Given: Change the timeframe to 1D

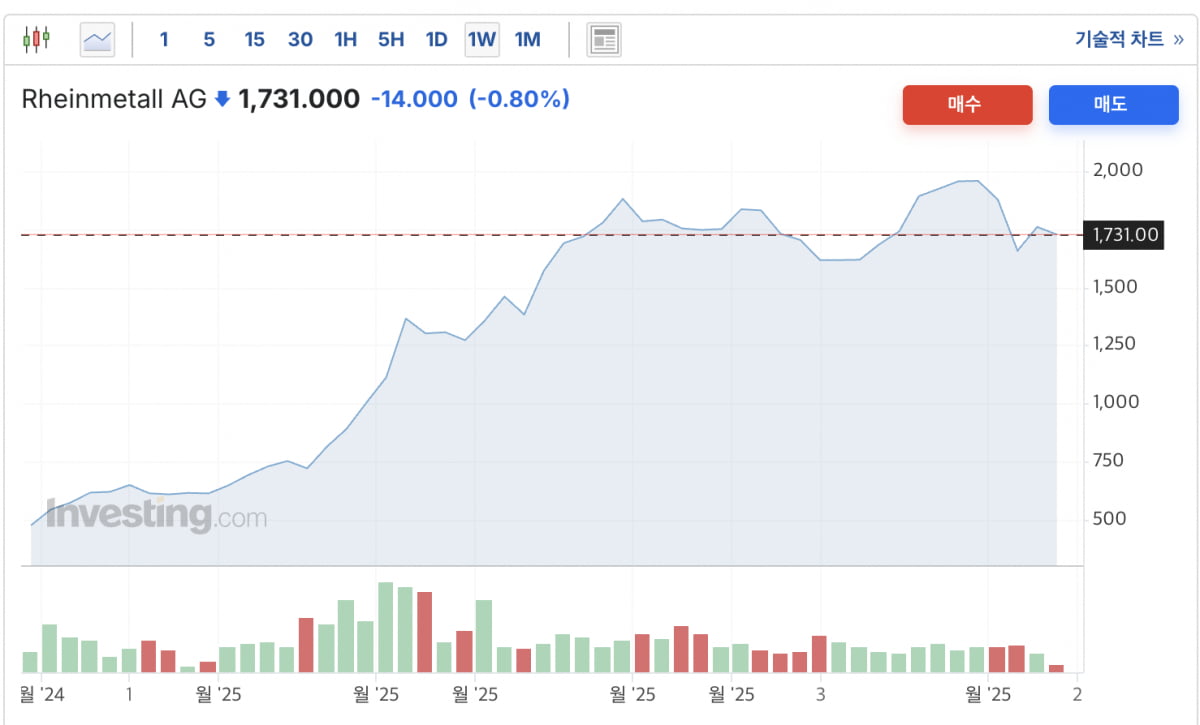Looking at the screenshot, I should [436, 40].
